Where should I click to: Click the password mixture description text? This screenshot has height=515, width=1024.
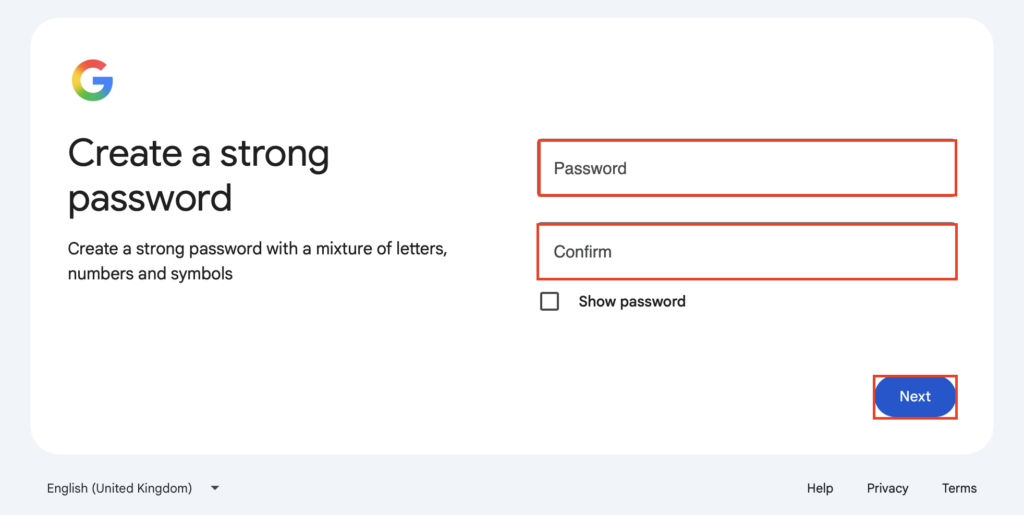tap(257, 261)
